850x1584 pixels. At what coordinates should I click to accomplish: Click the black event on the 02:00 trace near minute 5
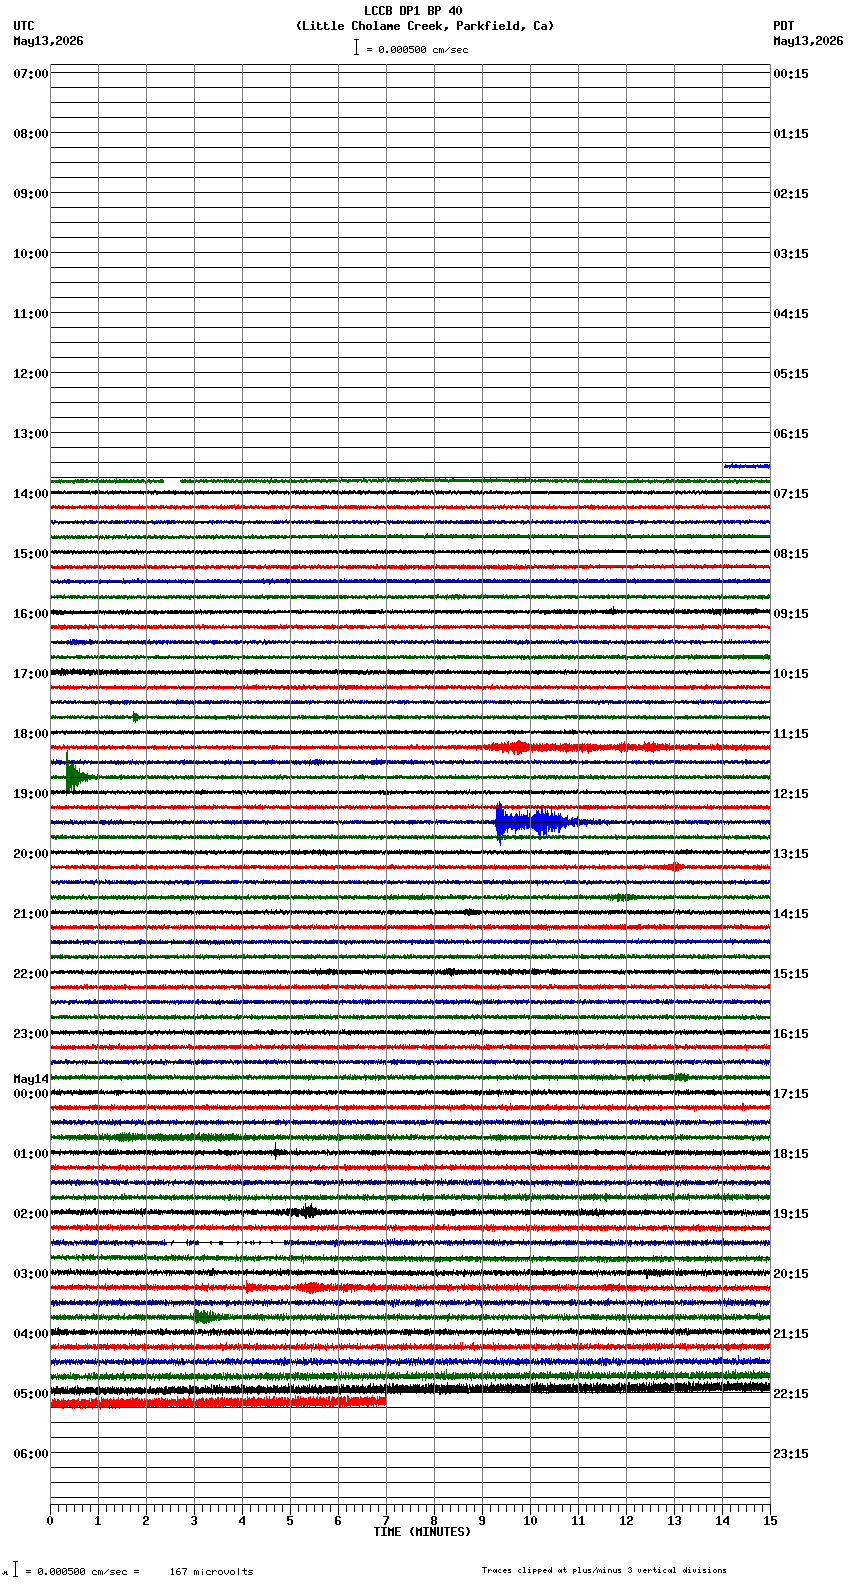coord(306,1212)
